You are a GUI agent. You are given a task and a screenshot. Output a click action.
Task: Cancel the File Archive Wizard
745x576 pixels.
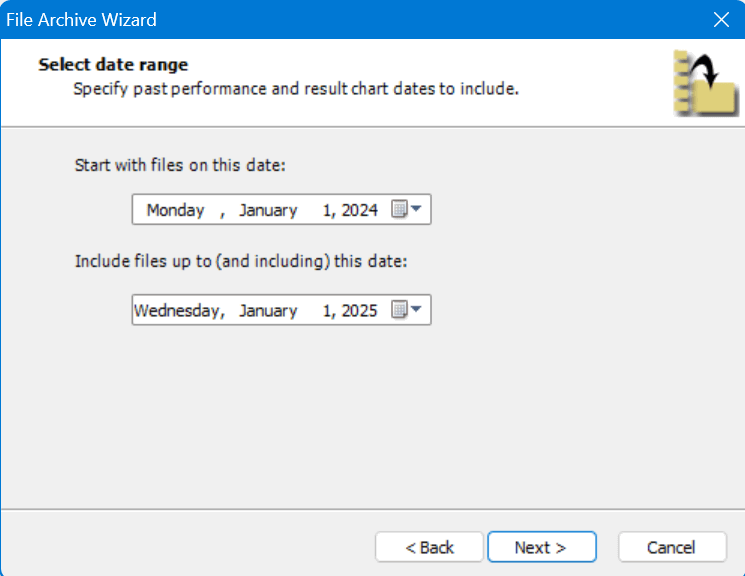[x=671, y=547]
